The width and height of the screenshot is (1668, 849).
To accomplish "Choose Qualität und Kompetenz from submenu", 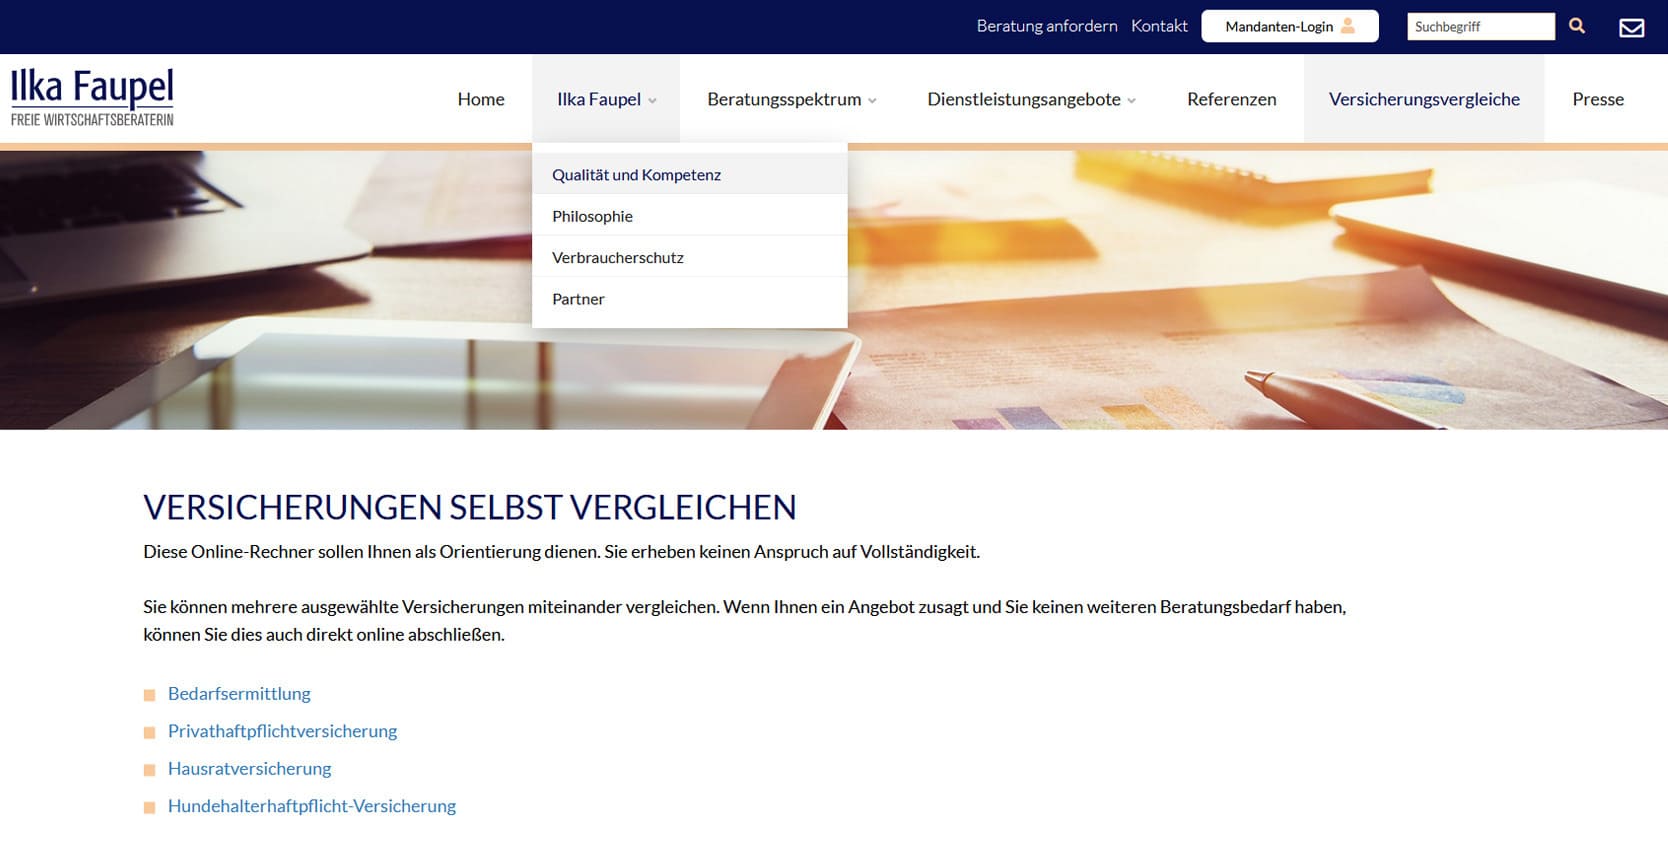I will point(636,175).
